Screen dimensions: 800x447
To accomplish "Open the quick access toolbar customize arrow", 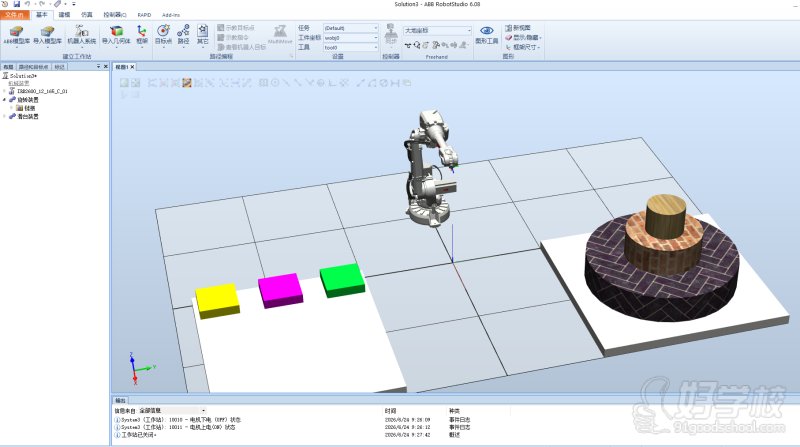I will click(74, 4).
